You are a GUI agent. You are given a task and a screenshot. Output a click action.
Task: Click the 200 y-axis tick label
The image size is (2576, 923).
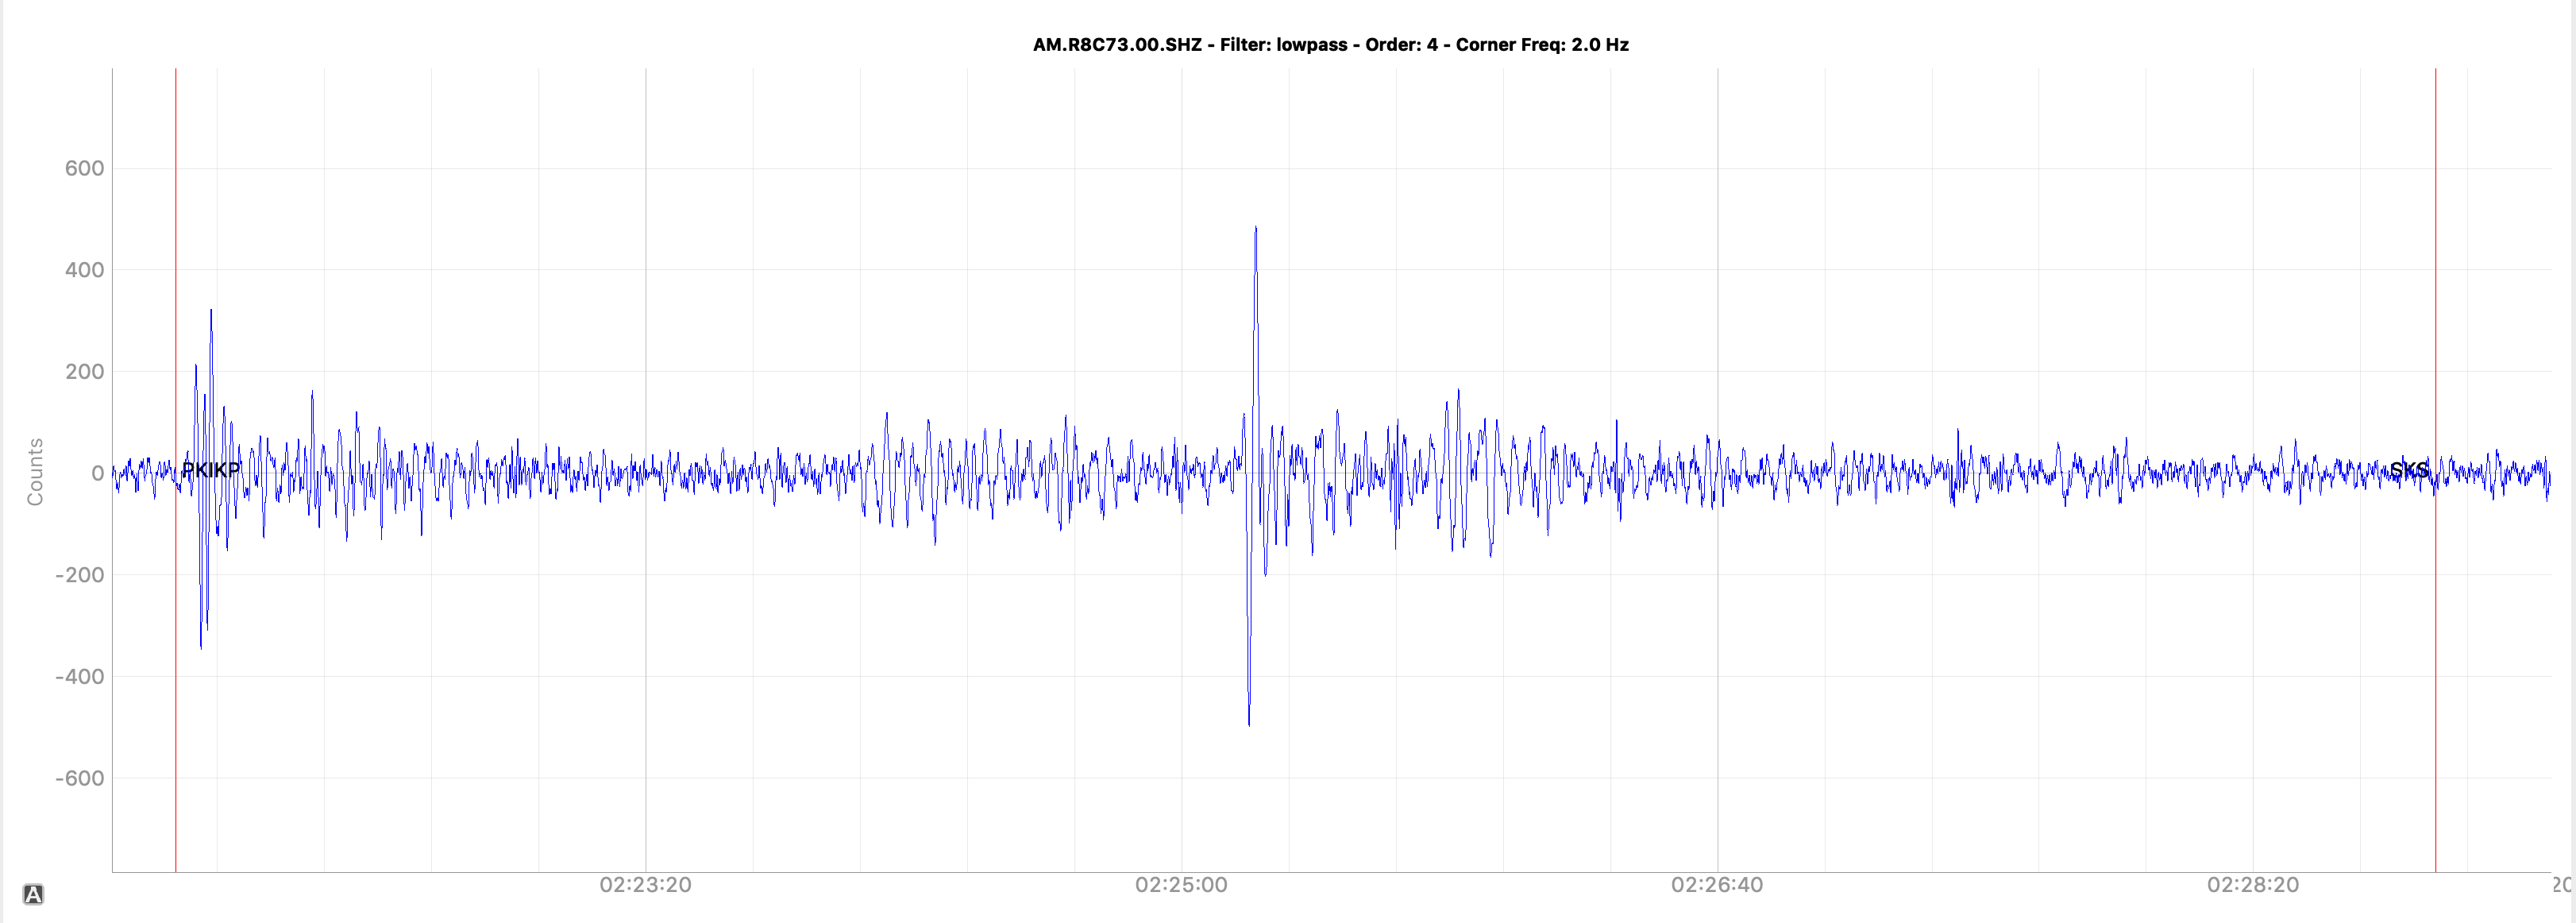[x=84, y=372]
